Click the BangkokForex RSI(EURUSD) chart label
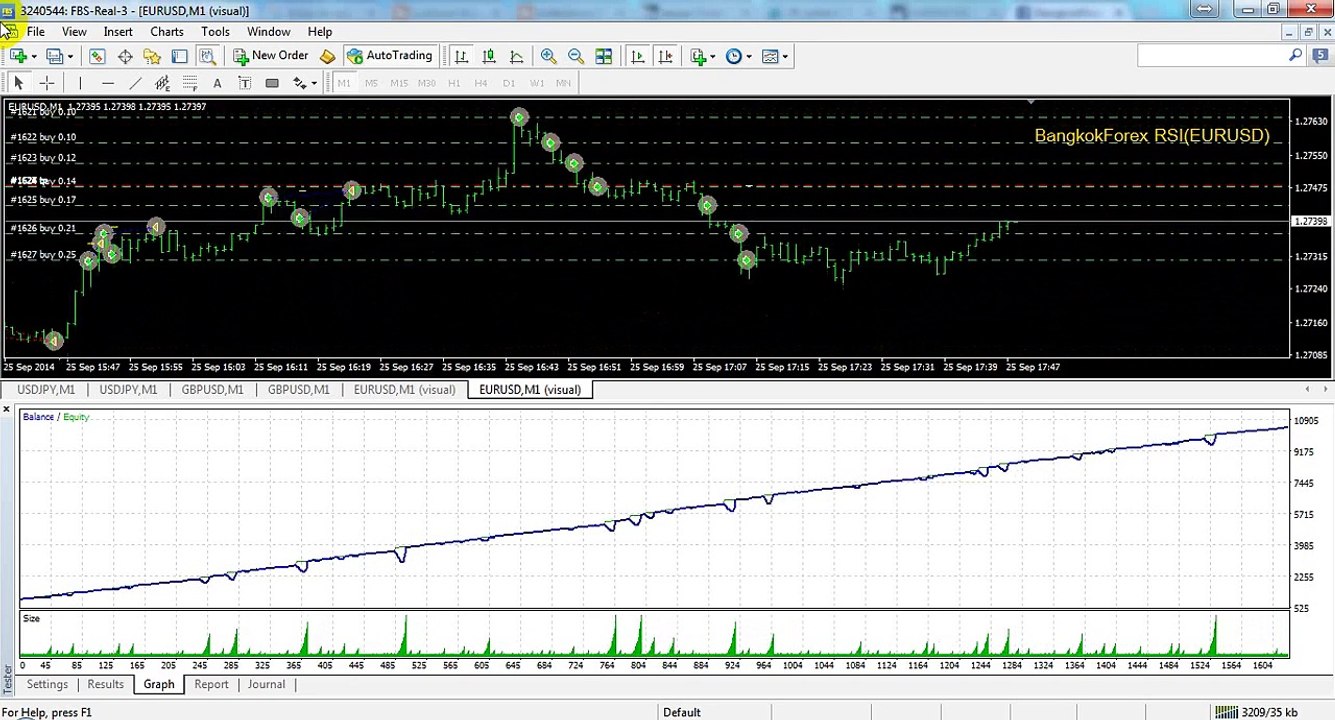This screenshot has height=720, width=1335. pyautogui.click(x=1151, y=136)
